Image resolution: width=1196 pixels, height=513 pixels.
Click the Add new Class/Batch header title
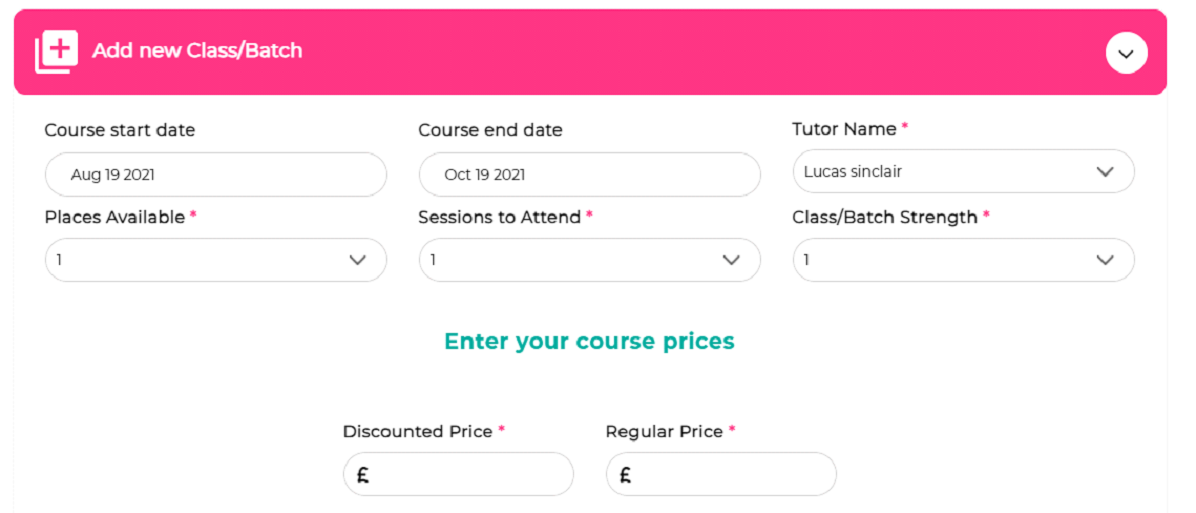[197, 50]
